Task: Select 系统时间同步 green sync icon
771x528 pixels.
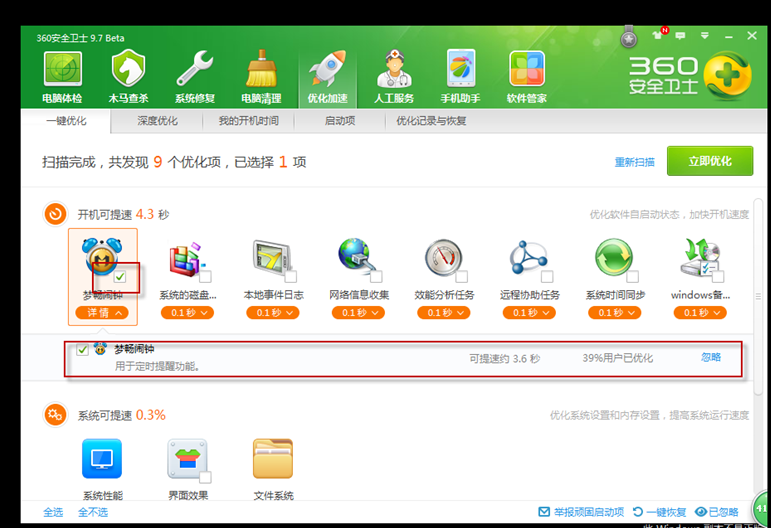Action: click(x=614, y=257)
